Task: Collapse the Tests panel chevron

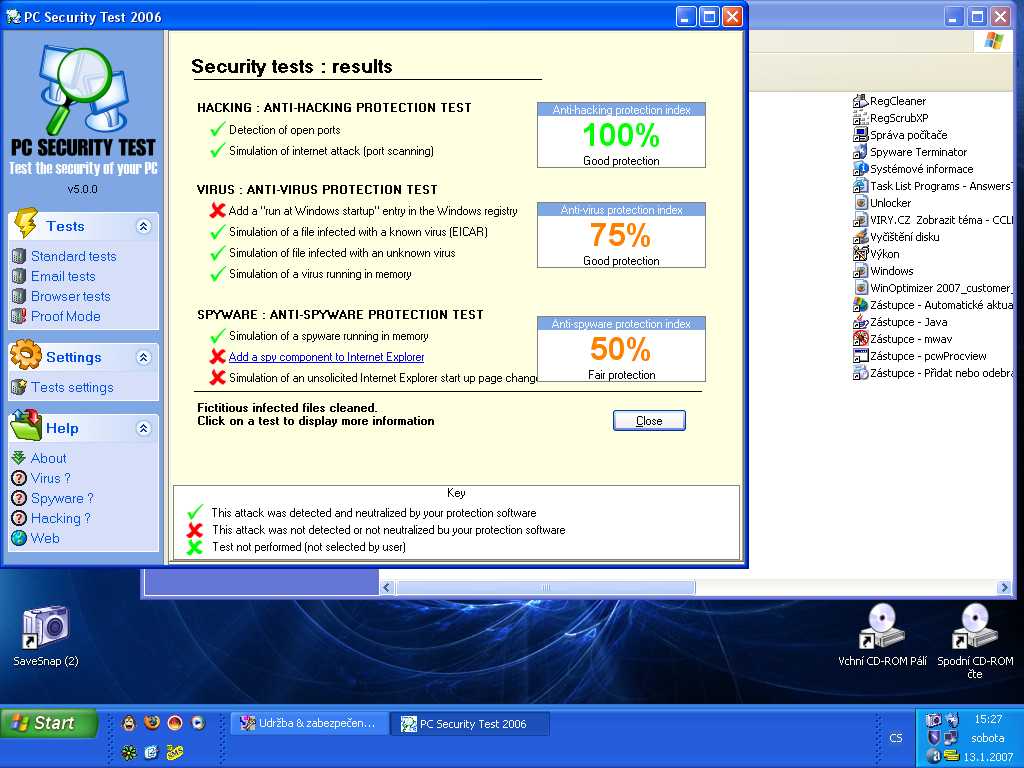Action: [x=143, y=226]
